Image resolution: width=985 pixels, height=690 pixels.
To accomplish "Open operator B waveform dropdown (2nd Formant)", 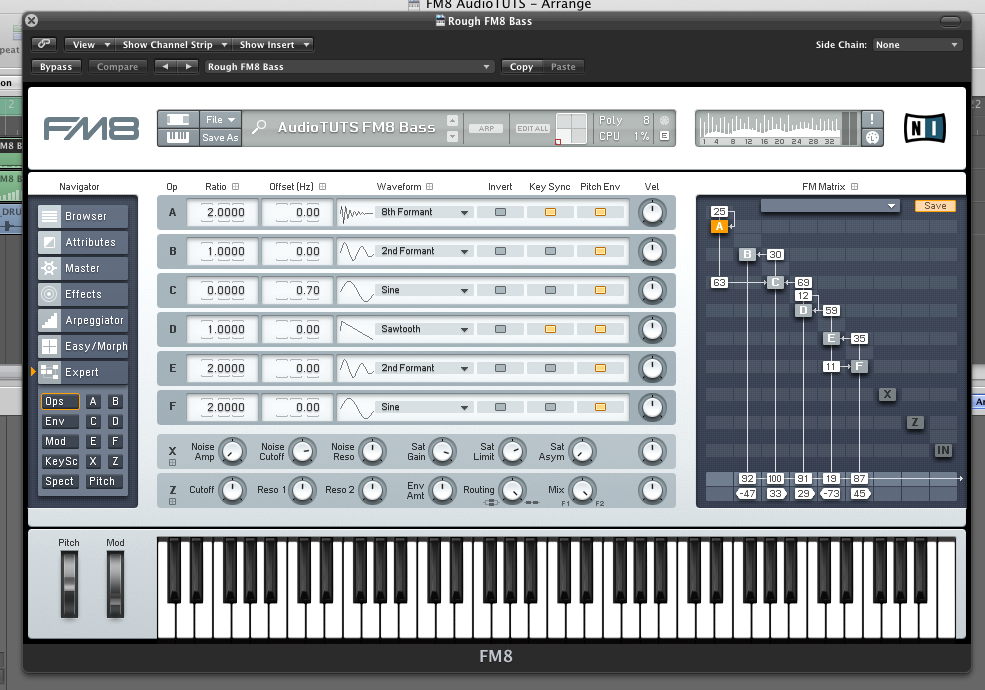I will point(424,251).
